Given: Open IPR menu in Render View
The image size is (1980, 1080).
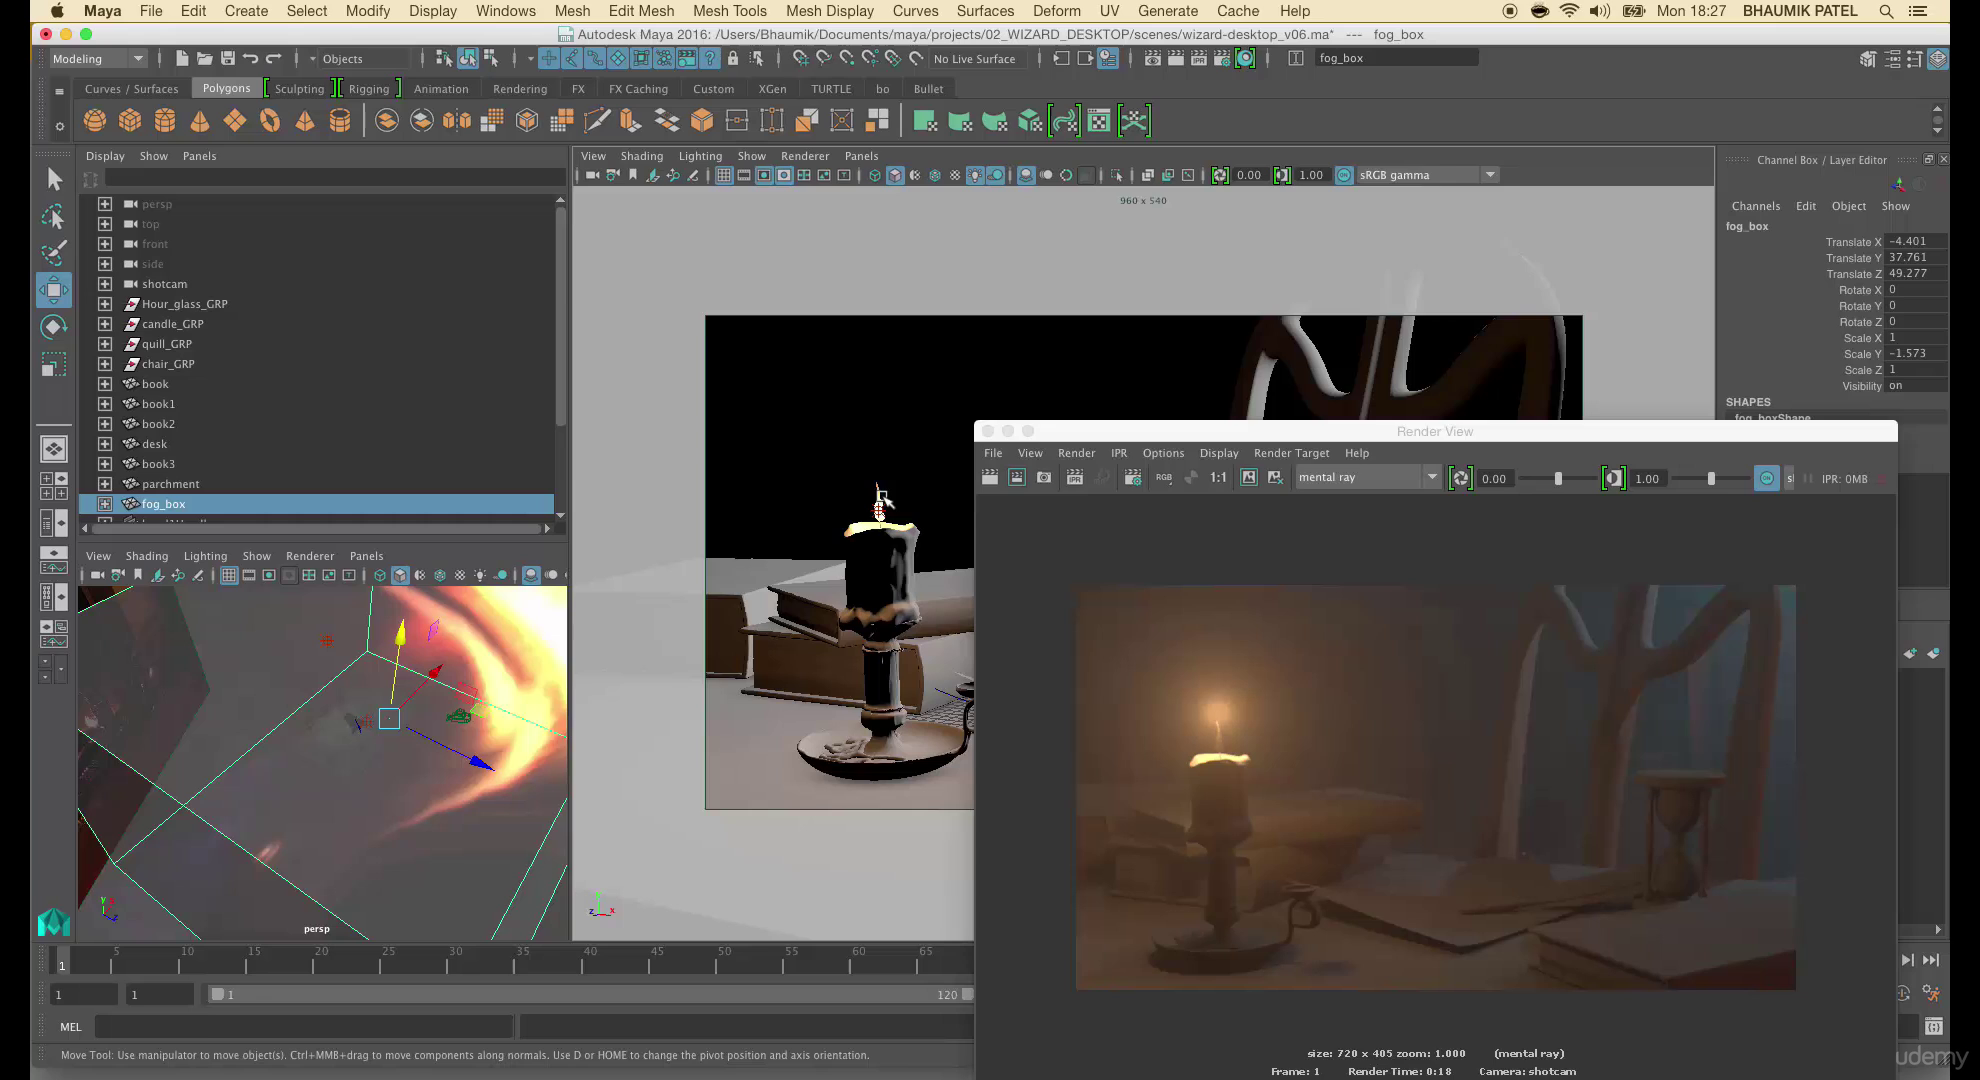Looking at the screenshot, I should (x=1119, y=453).
